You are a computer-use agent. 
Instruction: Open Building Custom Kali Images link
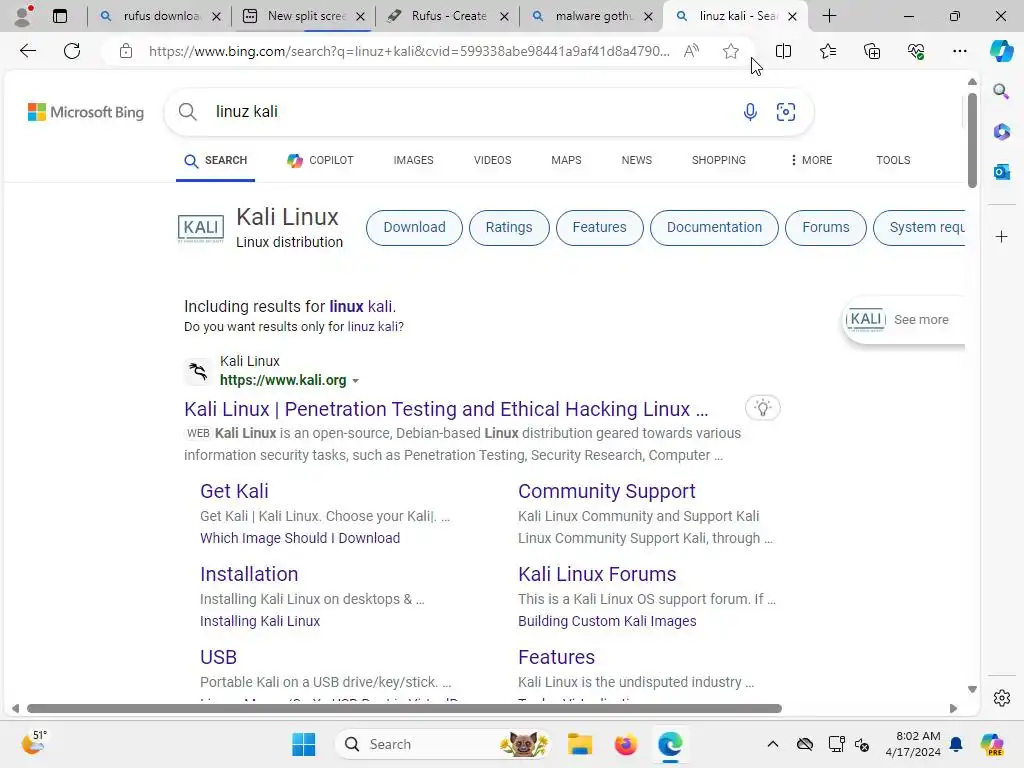pyautogui.click(x=607, y=621)
